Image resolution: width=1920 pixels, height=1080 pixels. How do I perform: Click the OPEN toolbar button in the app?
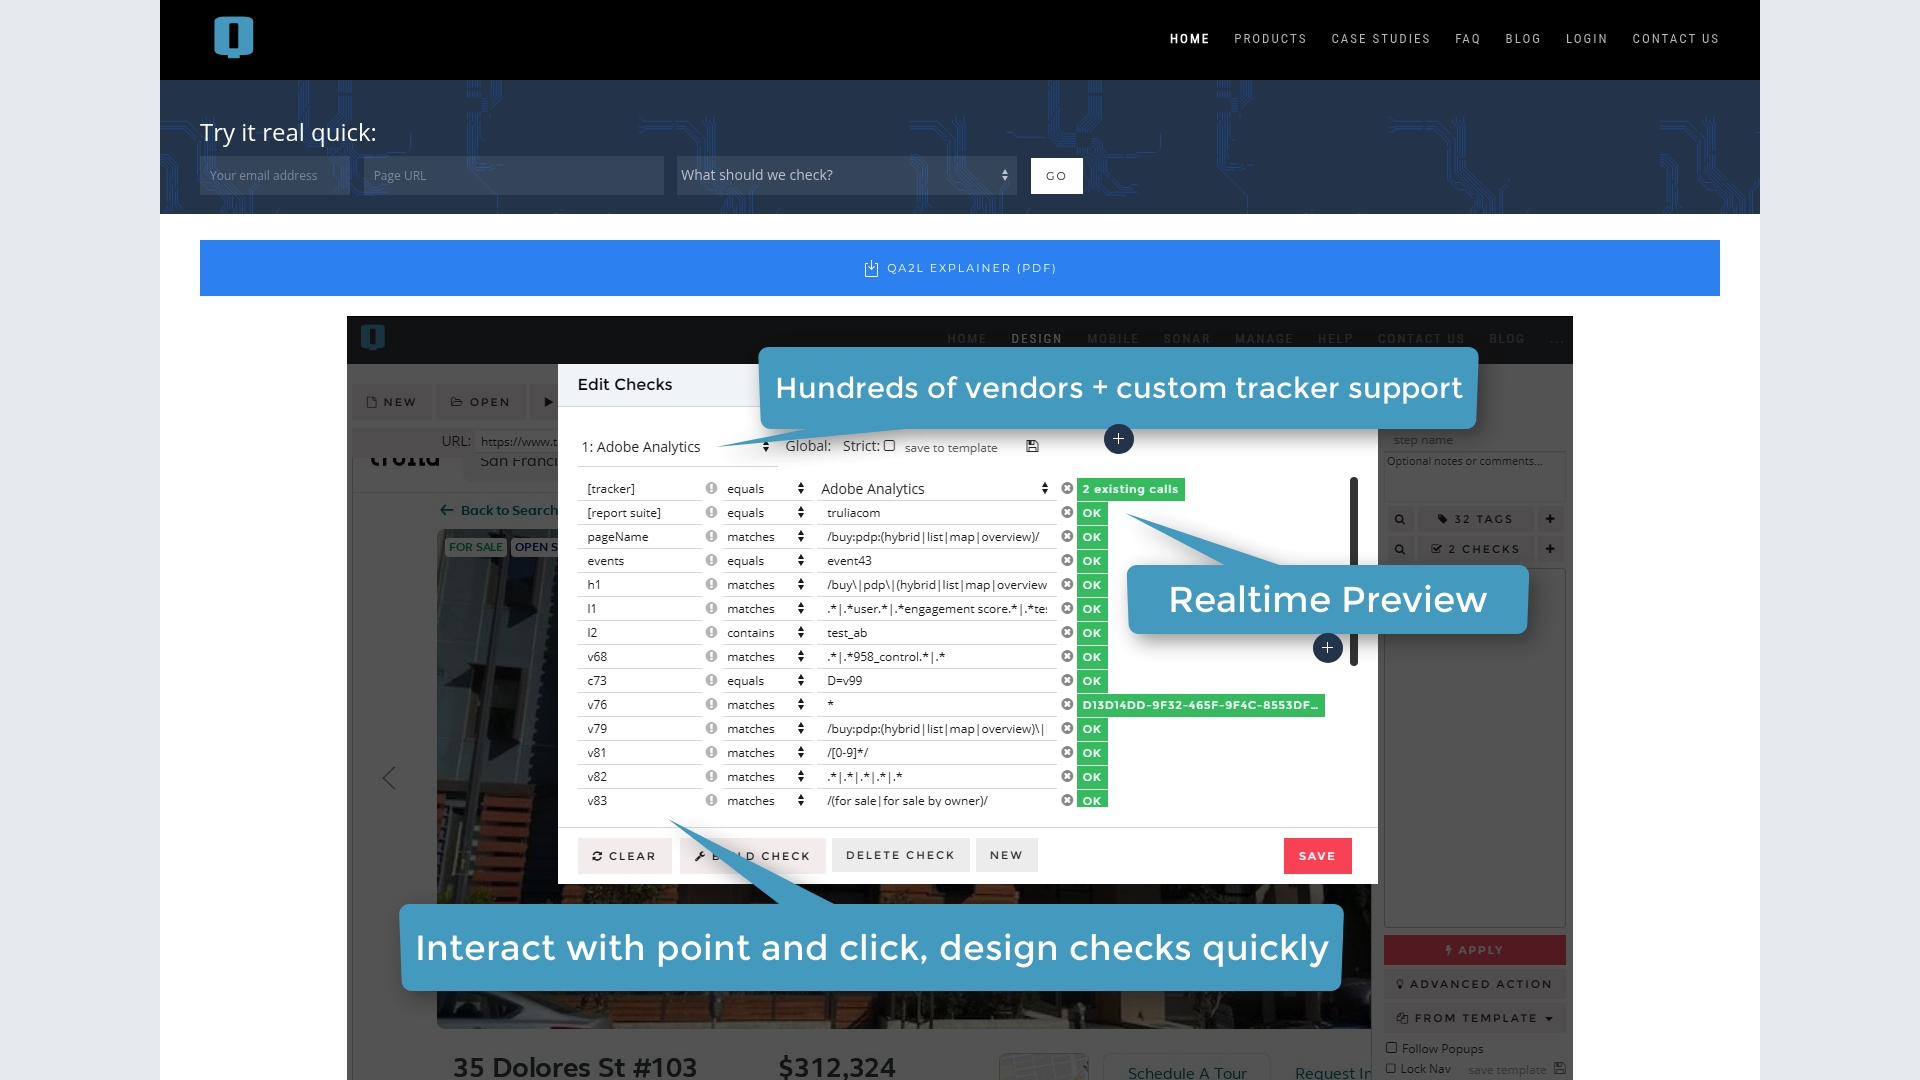coord(480,402)
